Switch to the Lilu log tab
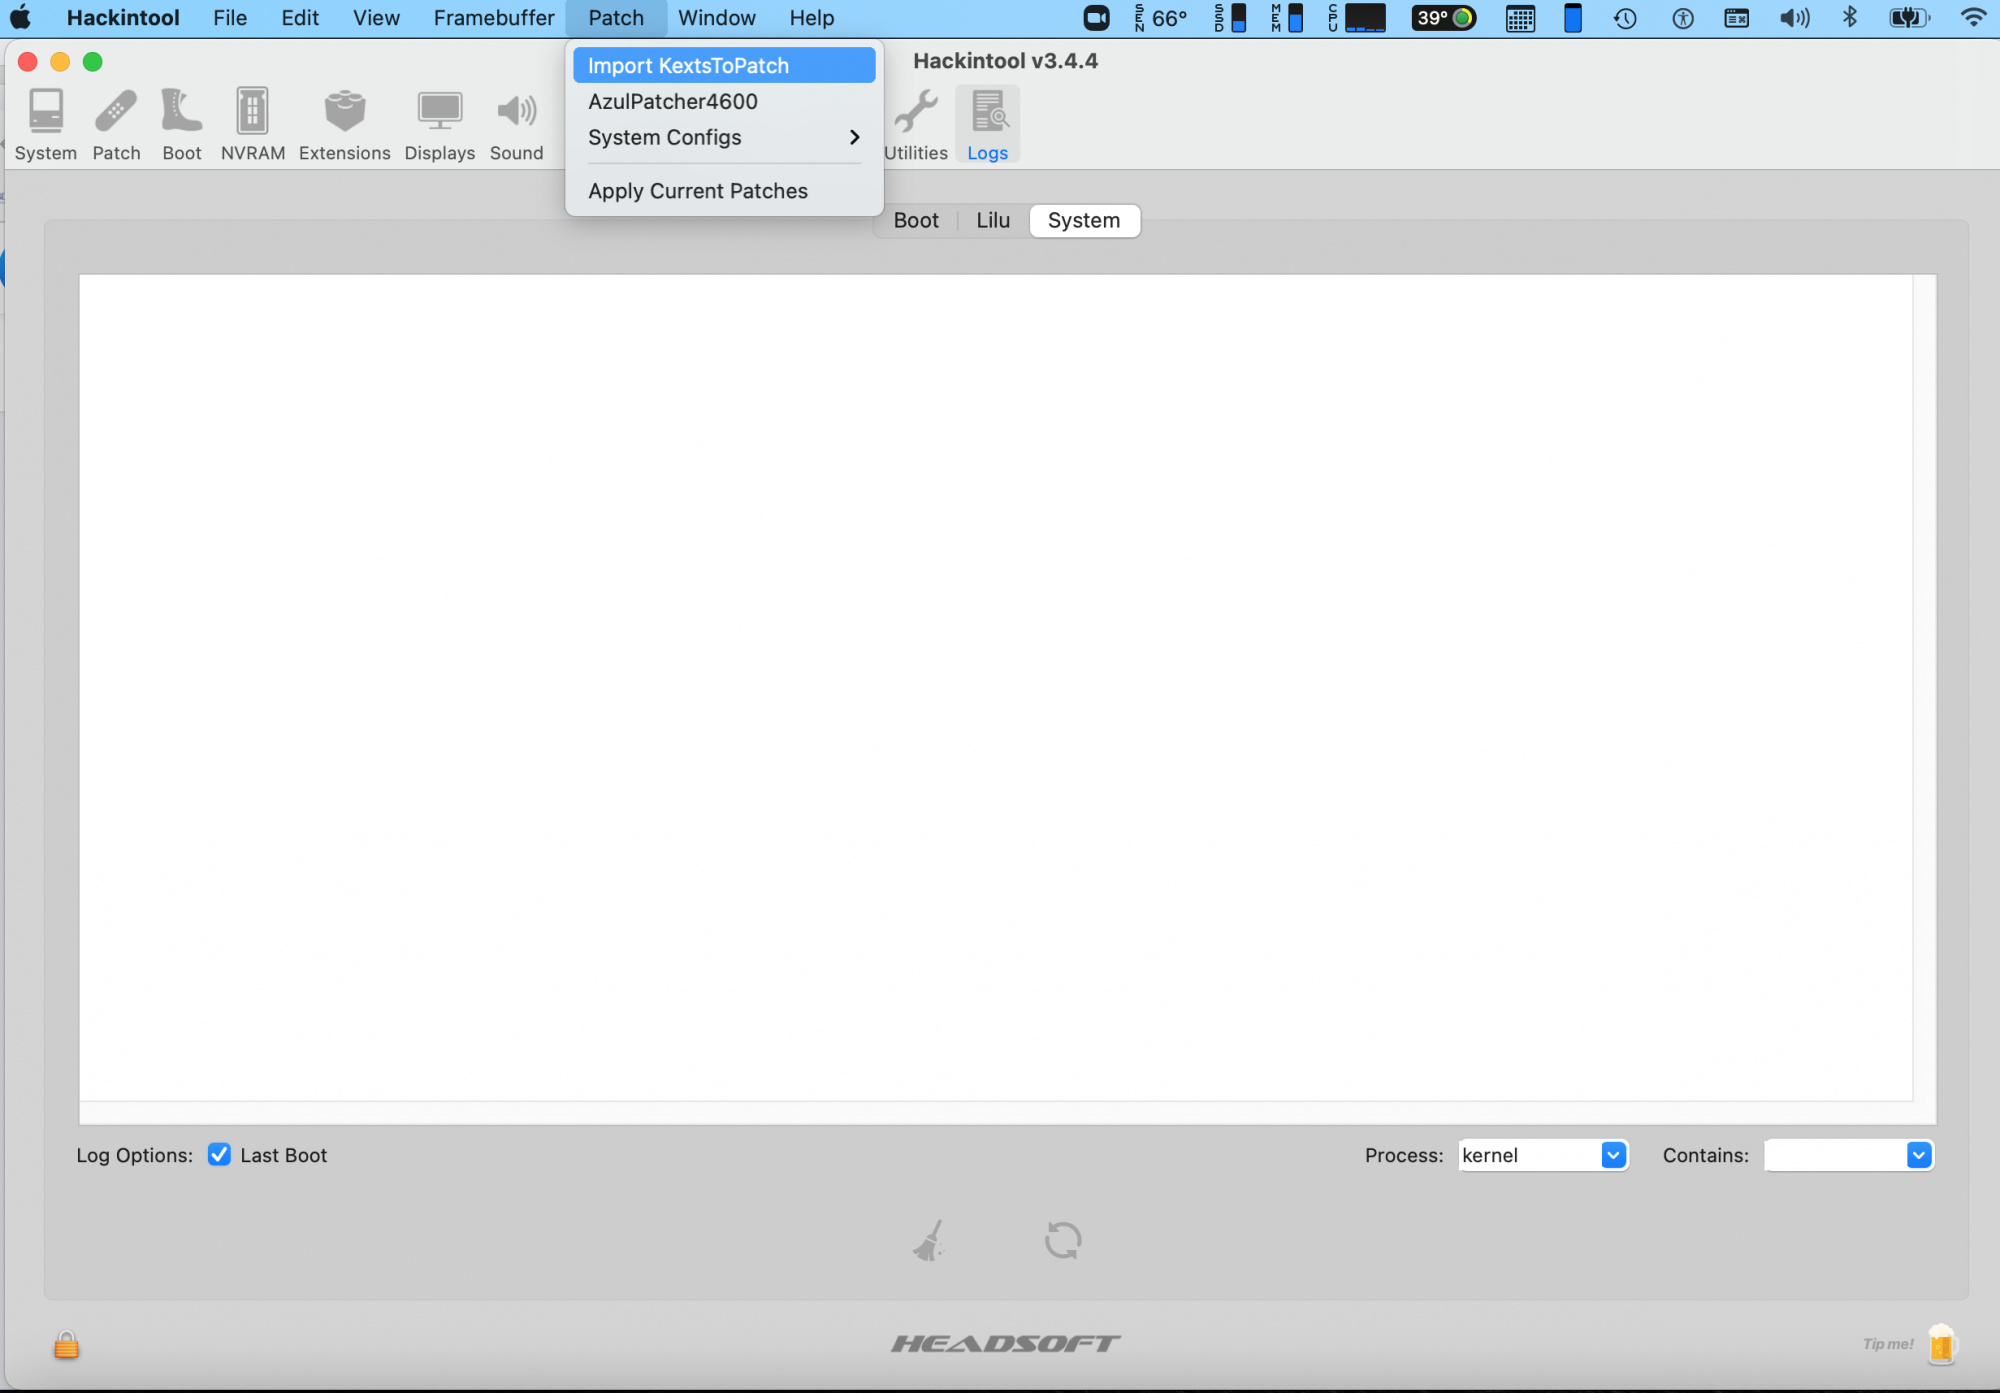 993,220
